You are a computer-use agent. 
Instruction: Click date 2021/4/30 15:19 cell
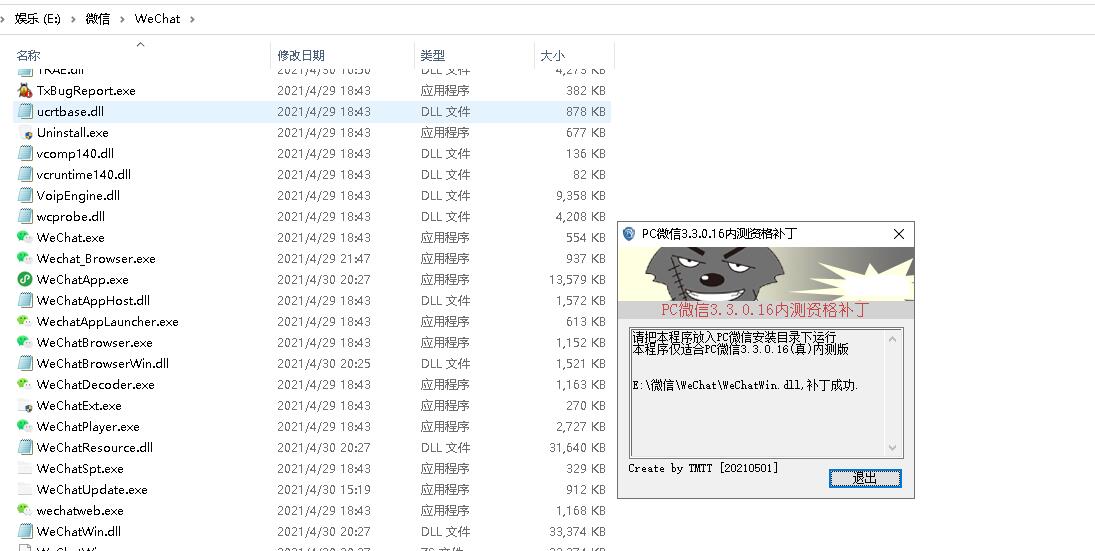(x=323, y=489)
